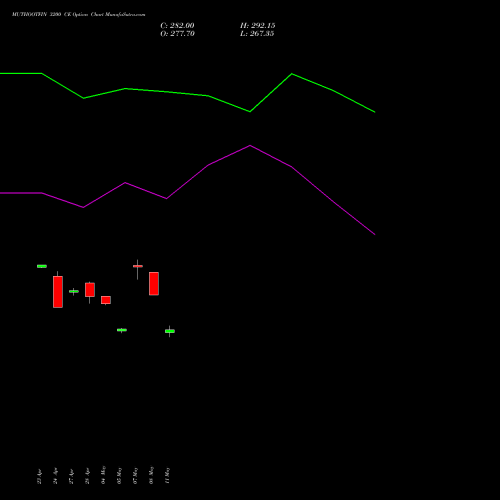The image size is (500, 500).
Task: Select the 11 May date label
Action: point(167,475)
